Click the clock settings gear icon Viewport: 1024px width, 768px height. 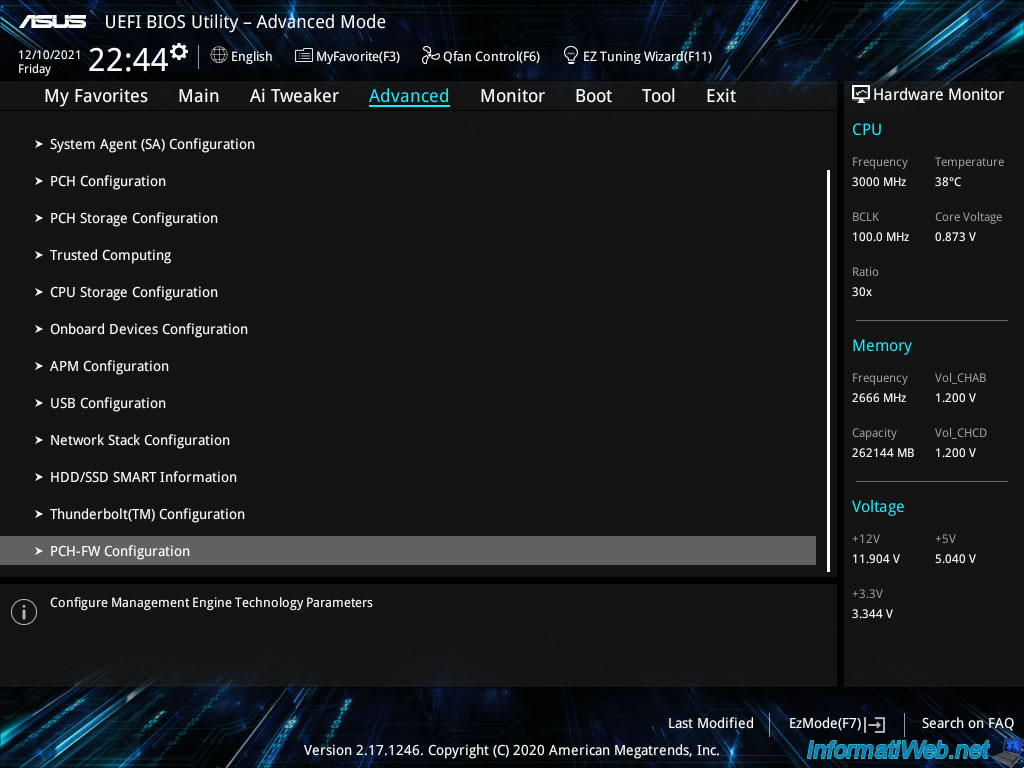[x=179, y=52]
